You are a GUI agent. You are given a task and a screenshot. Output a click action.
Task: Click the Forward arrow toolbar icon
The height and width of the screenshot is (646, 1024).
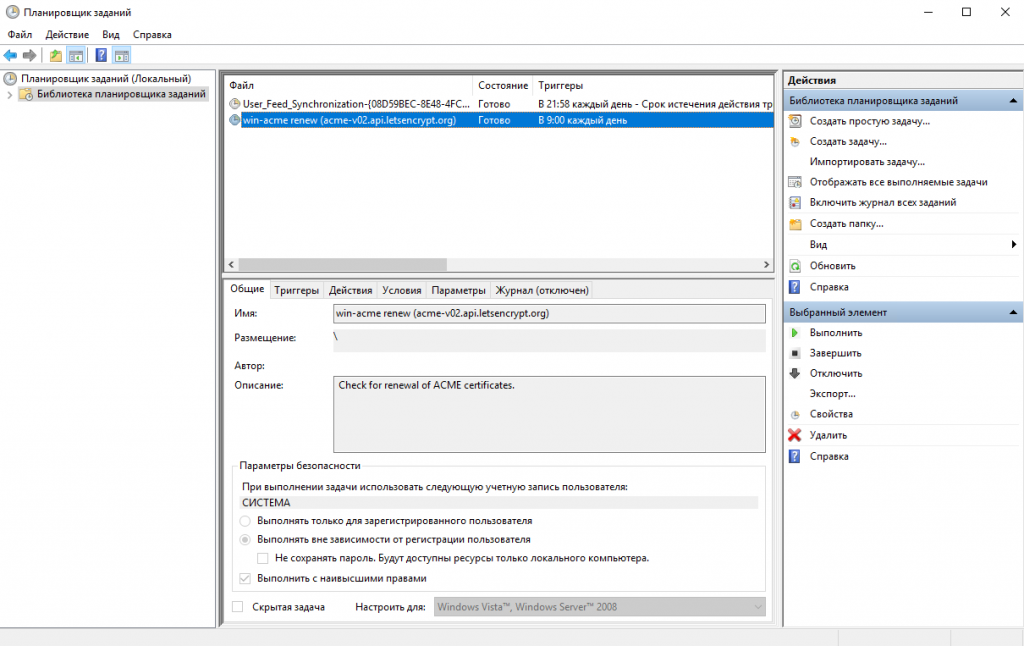29,56
